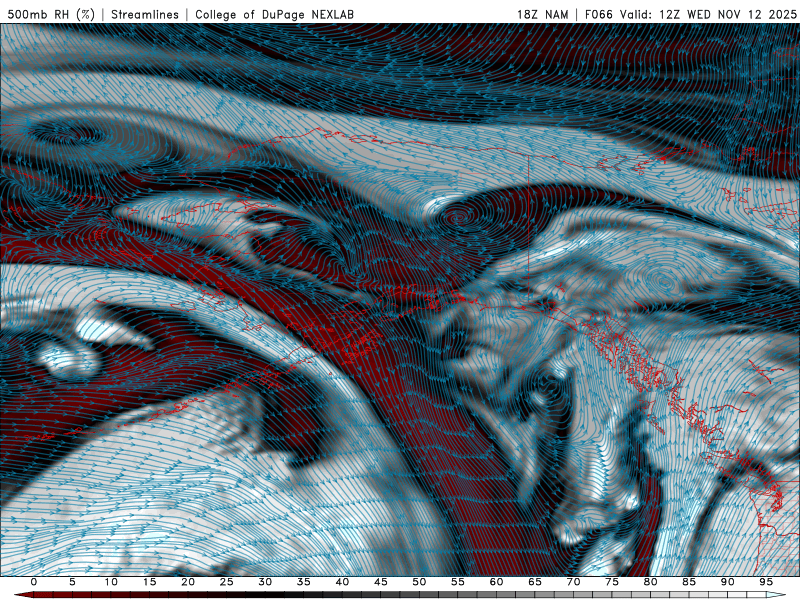The height and width of the screenshot is (600, 800).
Task: Click the 40 value on the RH scale
Action: (x=342, y=582)
